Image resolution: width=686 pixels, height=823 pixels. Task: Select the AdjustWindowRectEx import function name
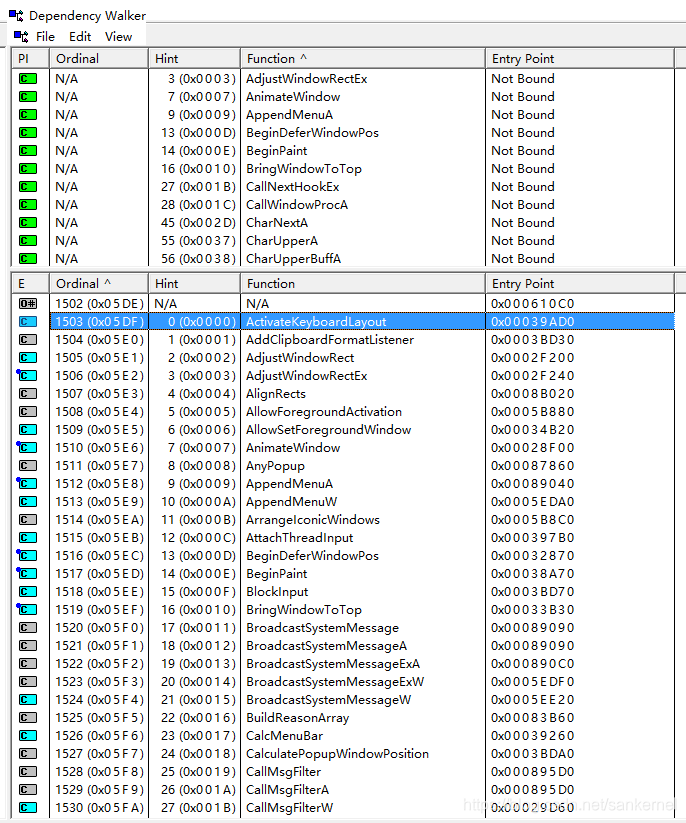[x=307, y=79]
